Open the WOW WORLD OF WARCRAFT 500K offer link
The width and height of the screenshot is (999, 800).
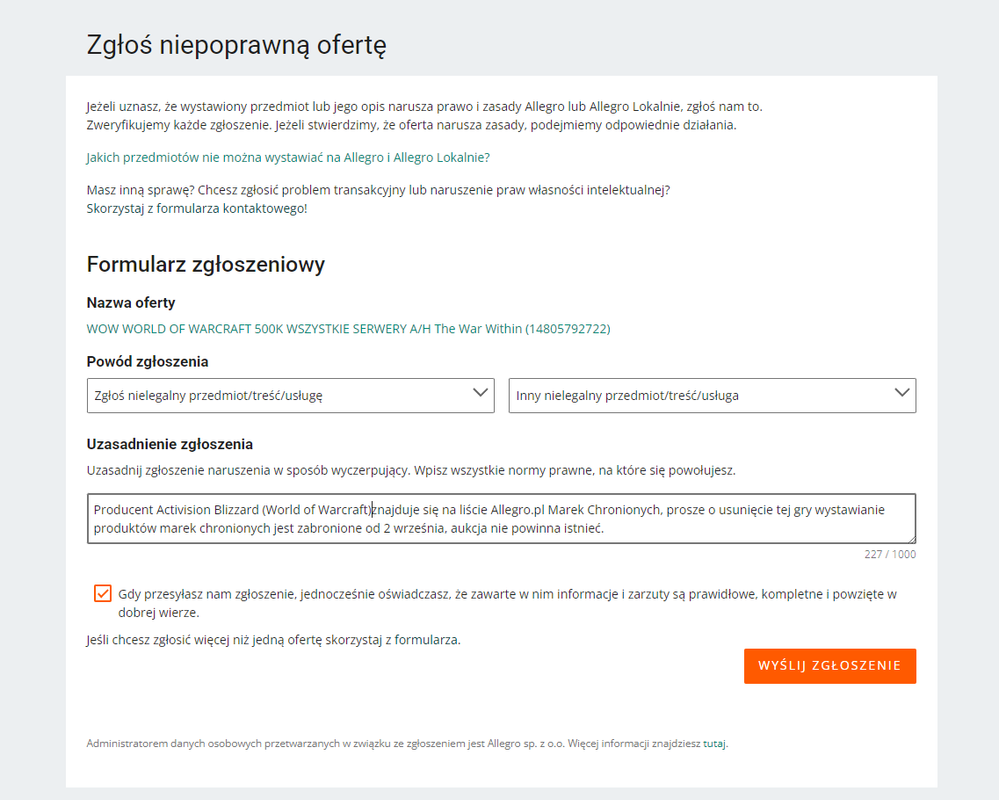349,329
